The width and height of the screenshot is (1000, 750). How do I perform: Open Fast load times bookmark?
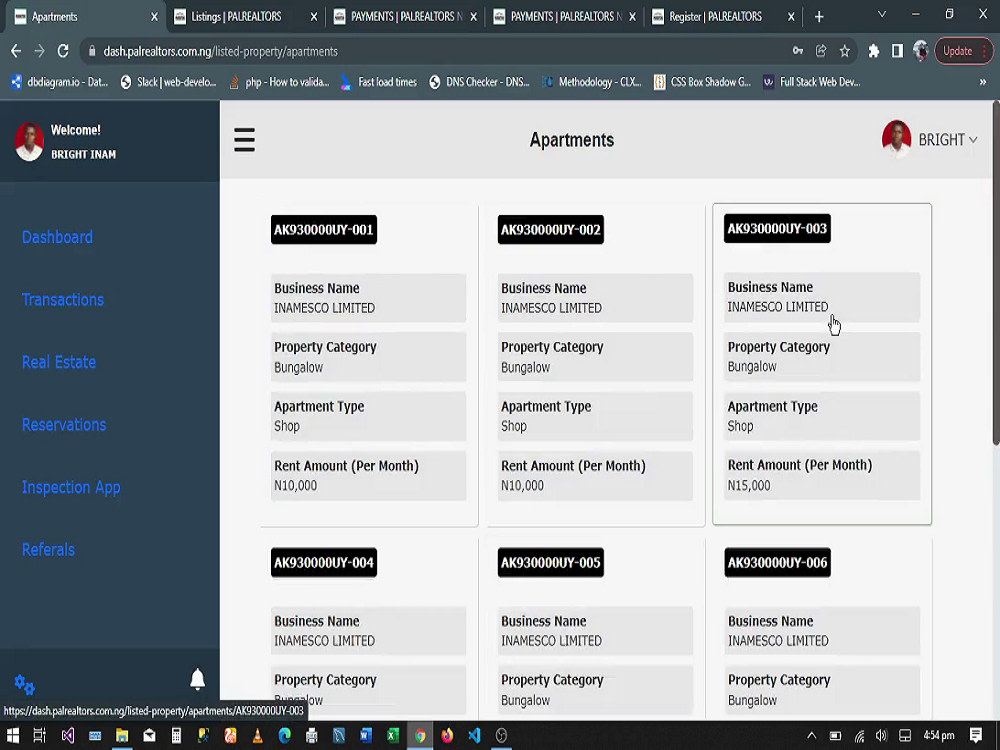[x=379, y=82]
